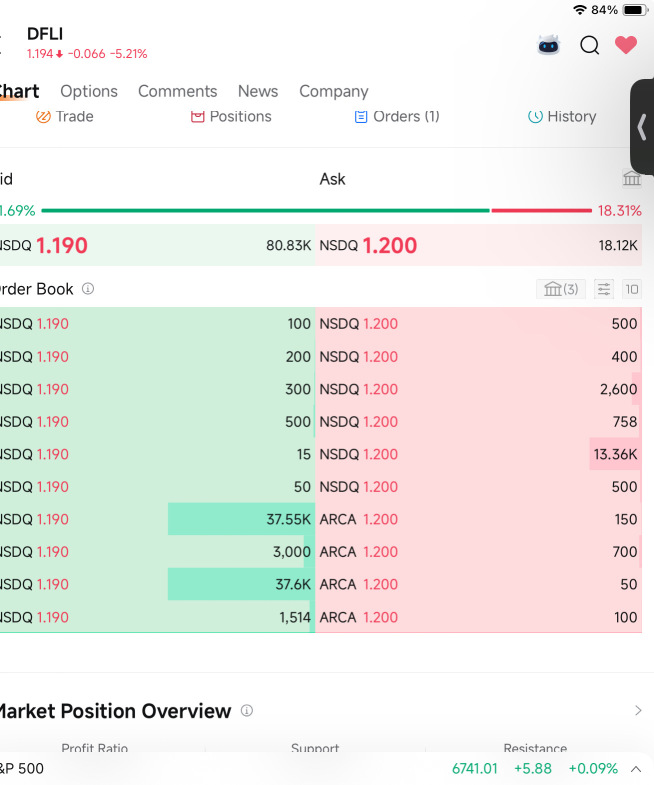The image size is (654, 785).
Task: Go to the Company tab
Action: tap(333, 91)
